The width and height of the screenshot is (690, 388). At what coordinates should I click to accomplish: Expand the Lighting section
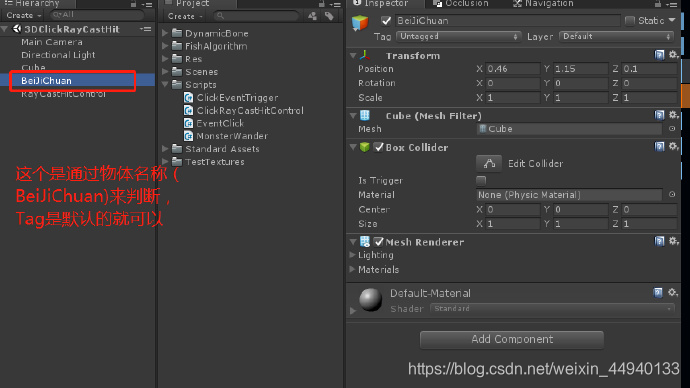click(x=352, y=255)
